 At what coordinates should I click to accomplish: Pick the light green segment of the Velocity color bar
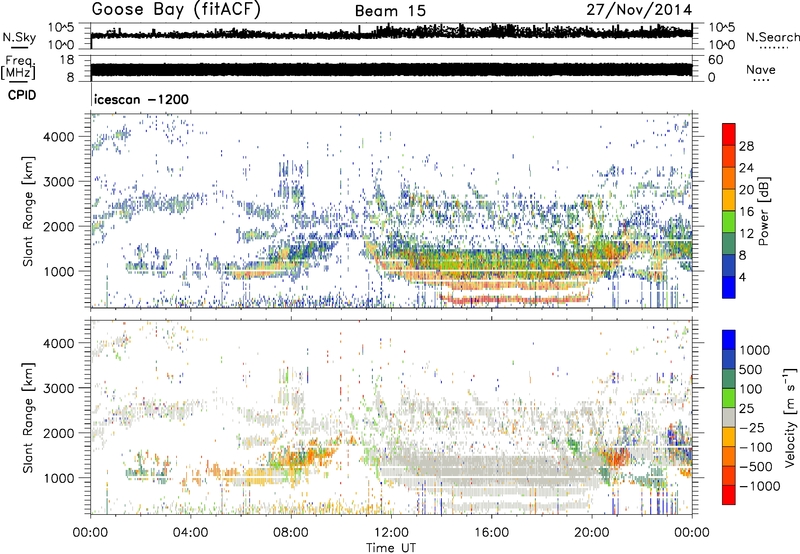pyautogui.click(x=729, y=398)
